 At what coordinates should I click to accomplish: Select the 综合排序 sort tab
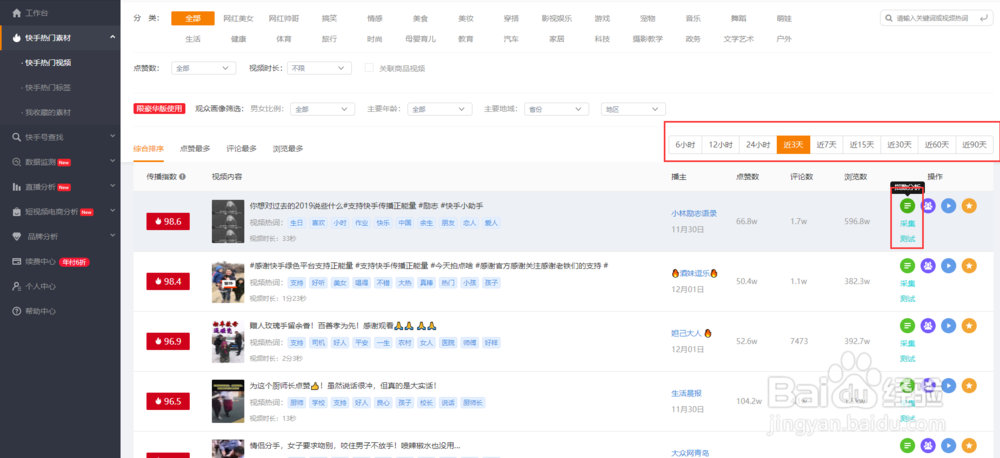pos(149,149)
